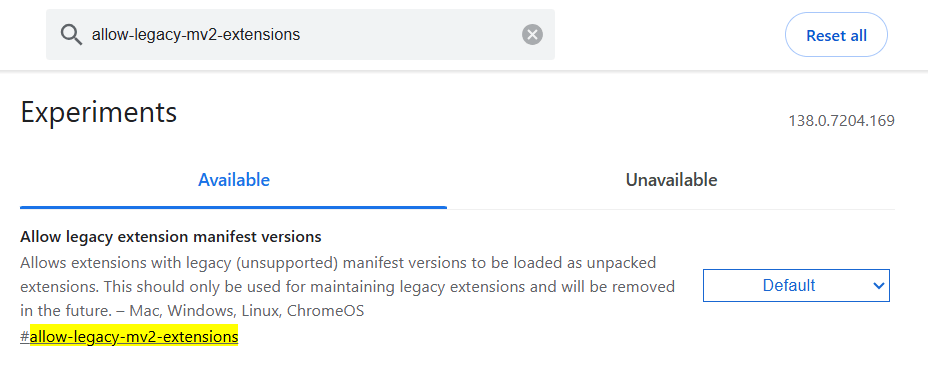
Task: Click the magnifying glass search icon
Action: point(72,35)
